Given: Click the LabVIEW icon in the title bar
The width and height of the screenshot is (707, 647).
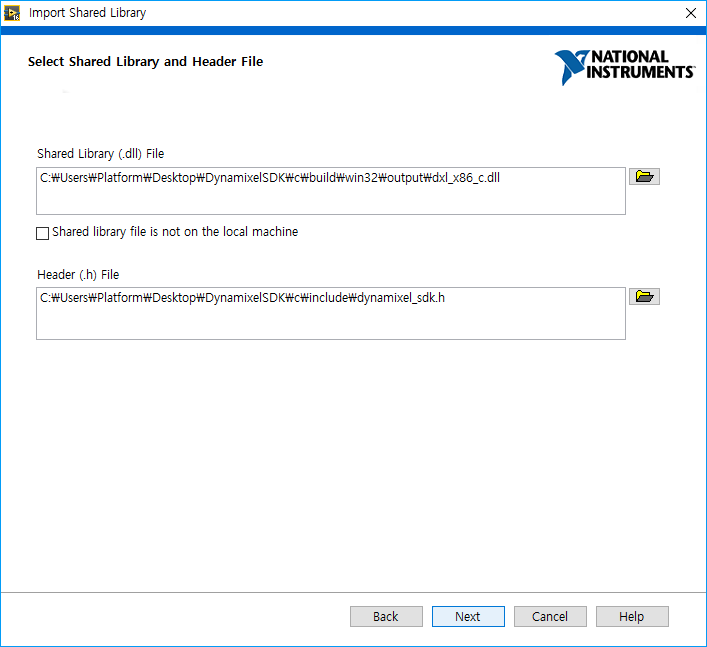Looking at the screenshot, I should click(12, 13).
